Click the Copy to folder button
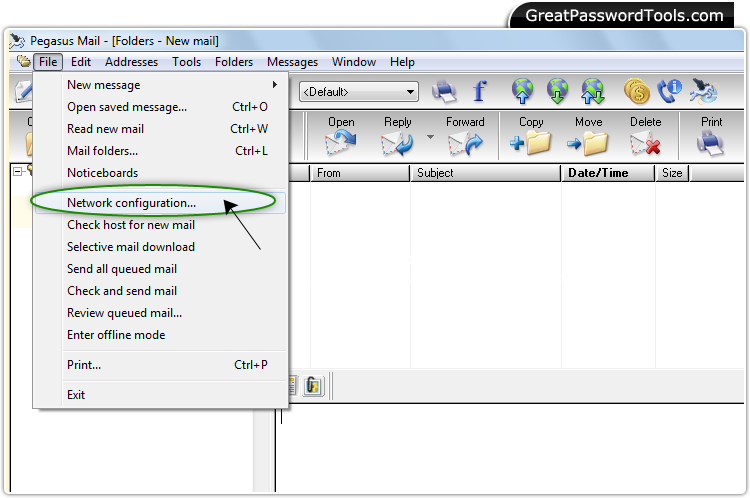This screenshot has height=498, width=750. [x=531, y=137]
